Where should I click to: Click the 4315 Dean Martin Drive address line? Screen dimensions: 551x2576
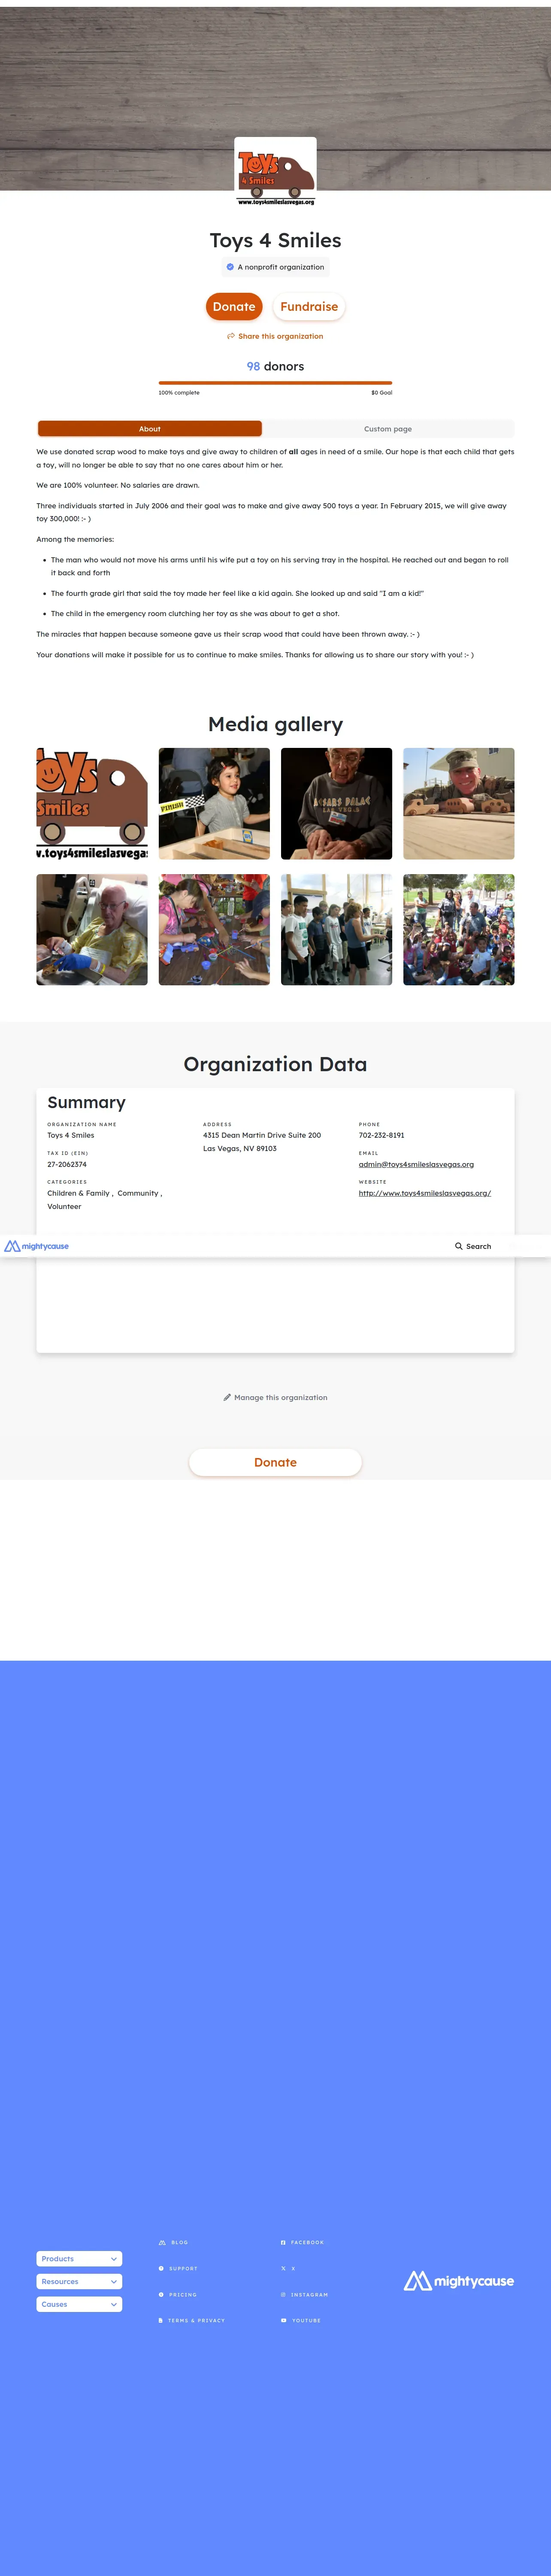(x=262, y=1135)
